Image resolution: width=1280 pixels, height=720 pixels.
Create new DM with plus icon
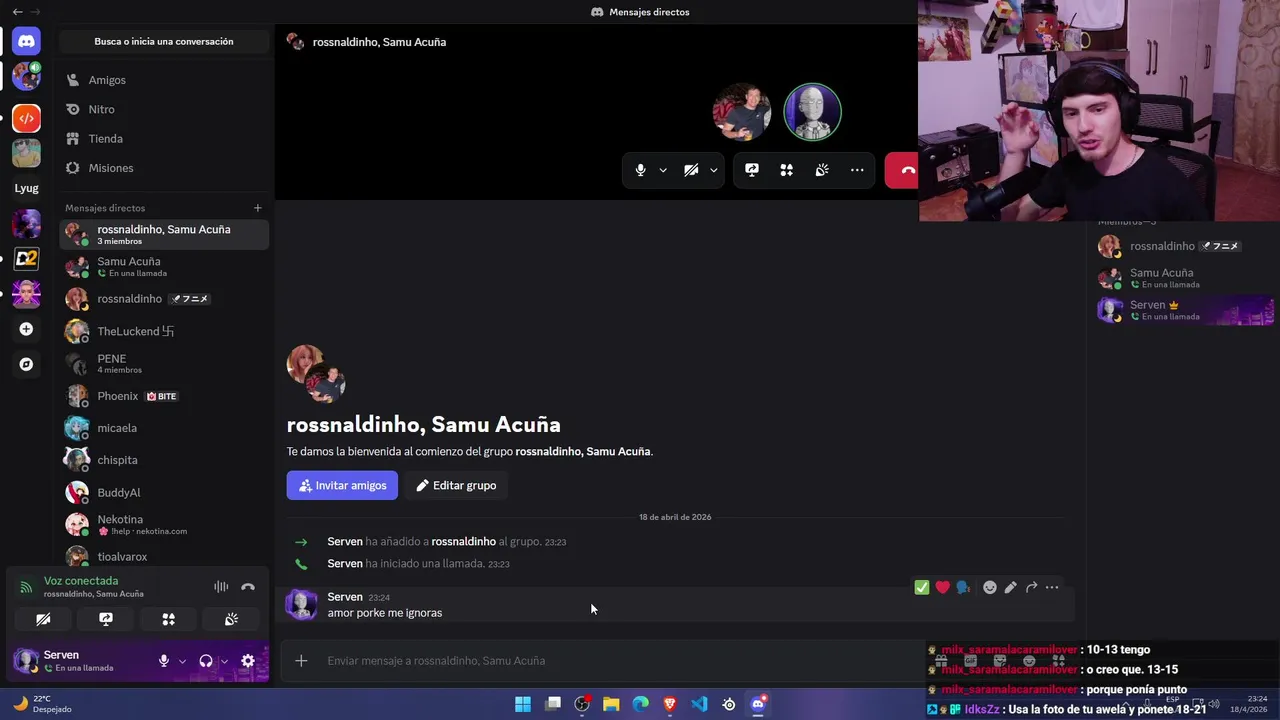[257, 208]
